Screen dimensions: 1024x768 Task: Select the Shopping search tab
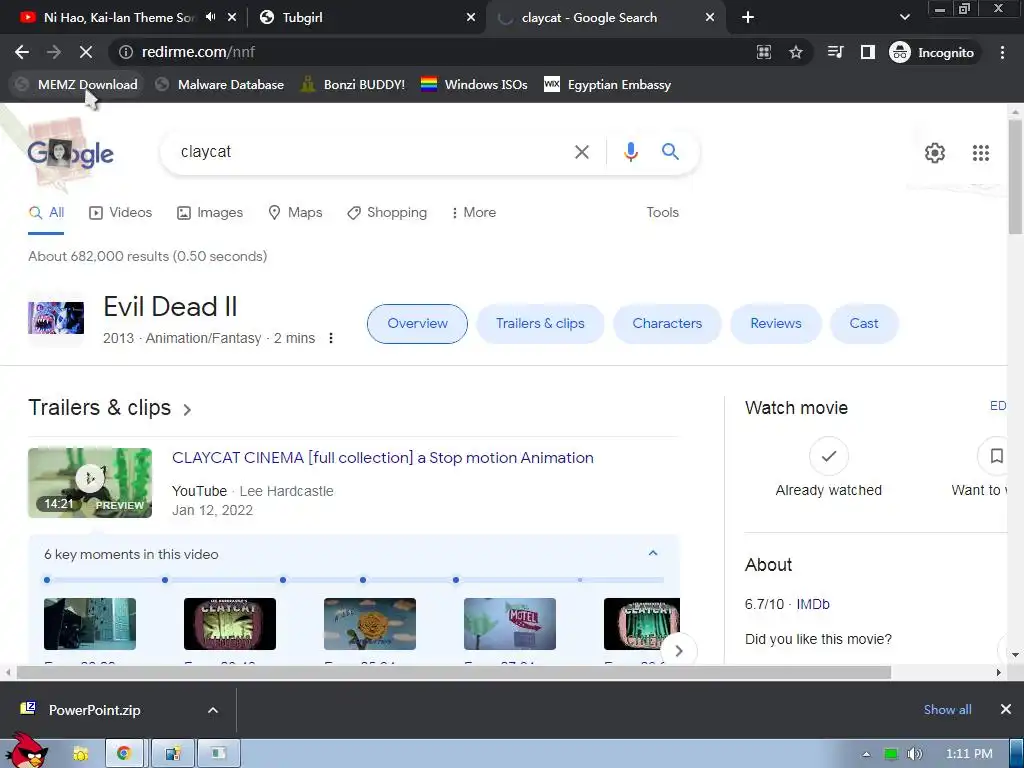tap(387, 213)
